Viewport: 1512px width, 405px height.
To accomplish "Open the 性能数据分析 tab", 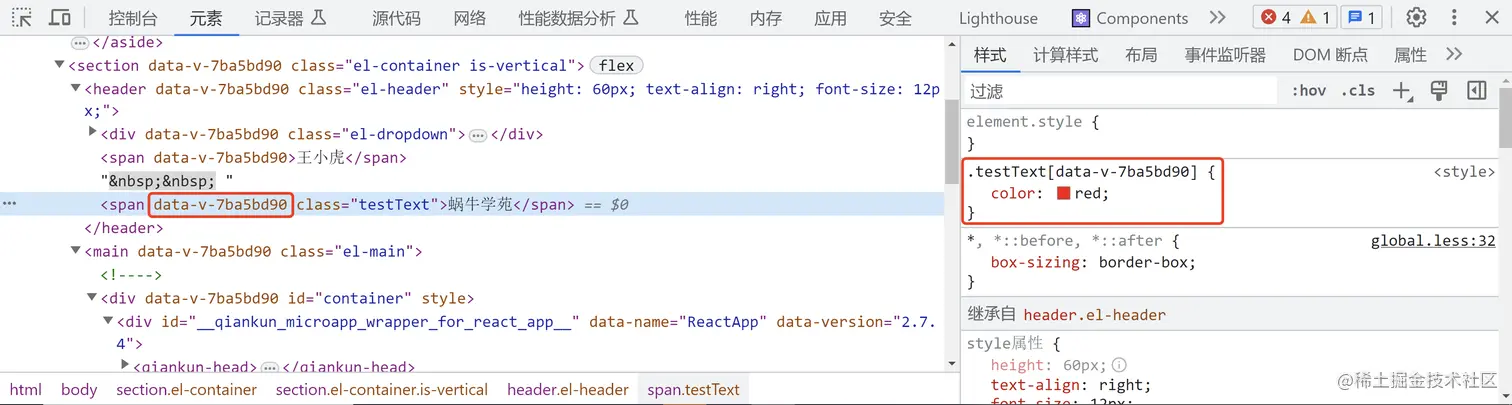I will [578, 18].
